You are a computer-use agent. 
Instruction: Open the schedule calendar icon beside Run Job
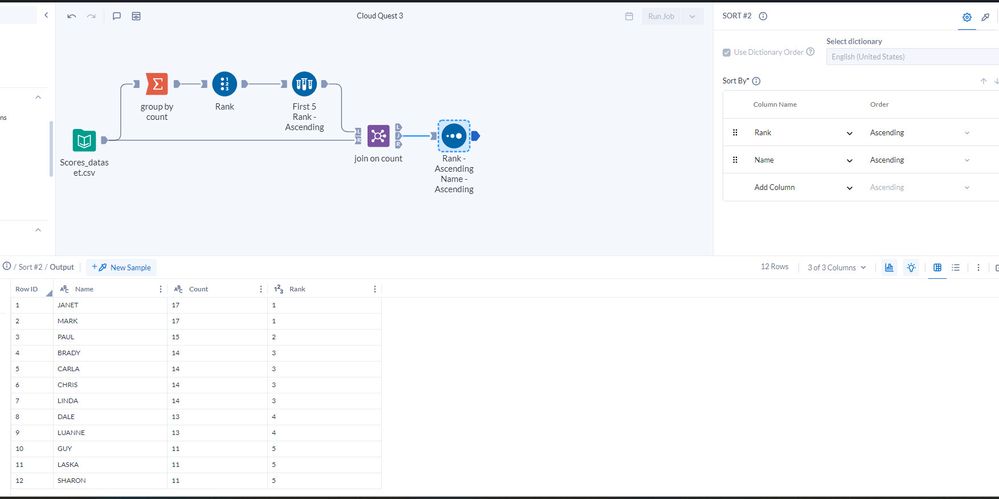629,17
